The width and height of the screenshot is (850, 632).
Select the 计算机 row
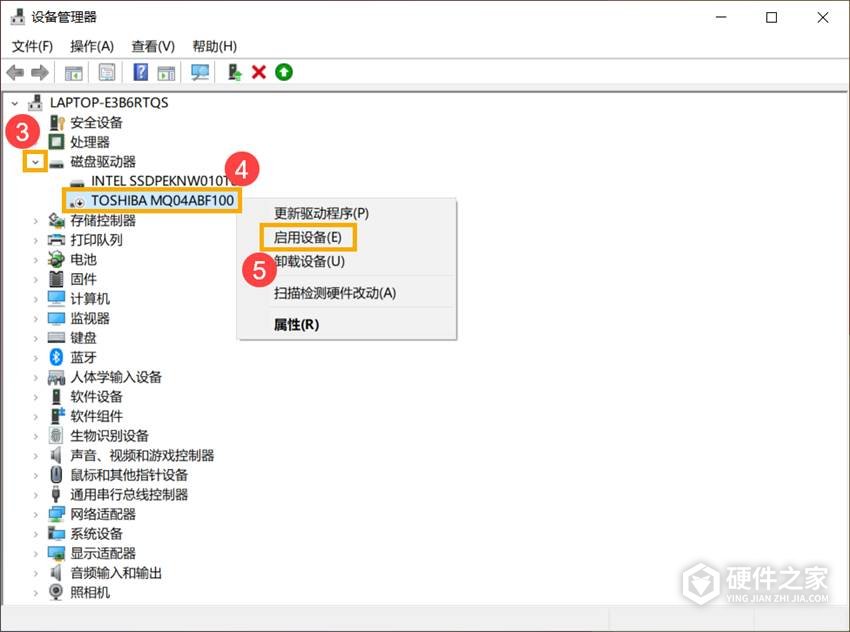coord(90,299)
